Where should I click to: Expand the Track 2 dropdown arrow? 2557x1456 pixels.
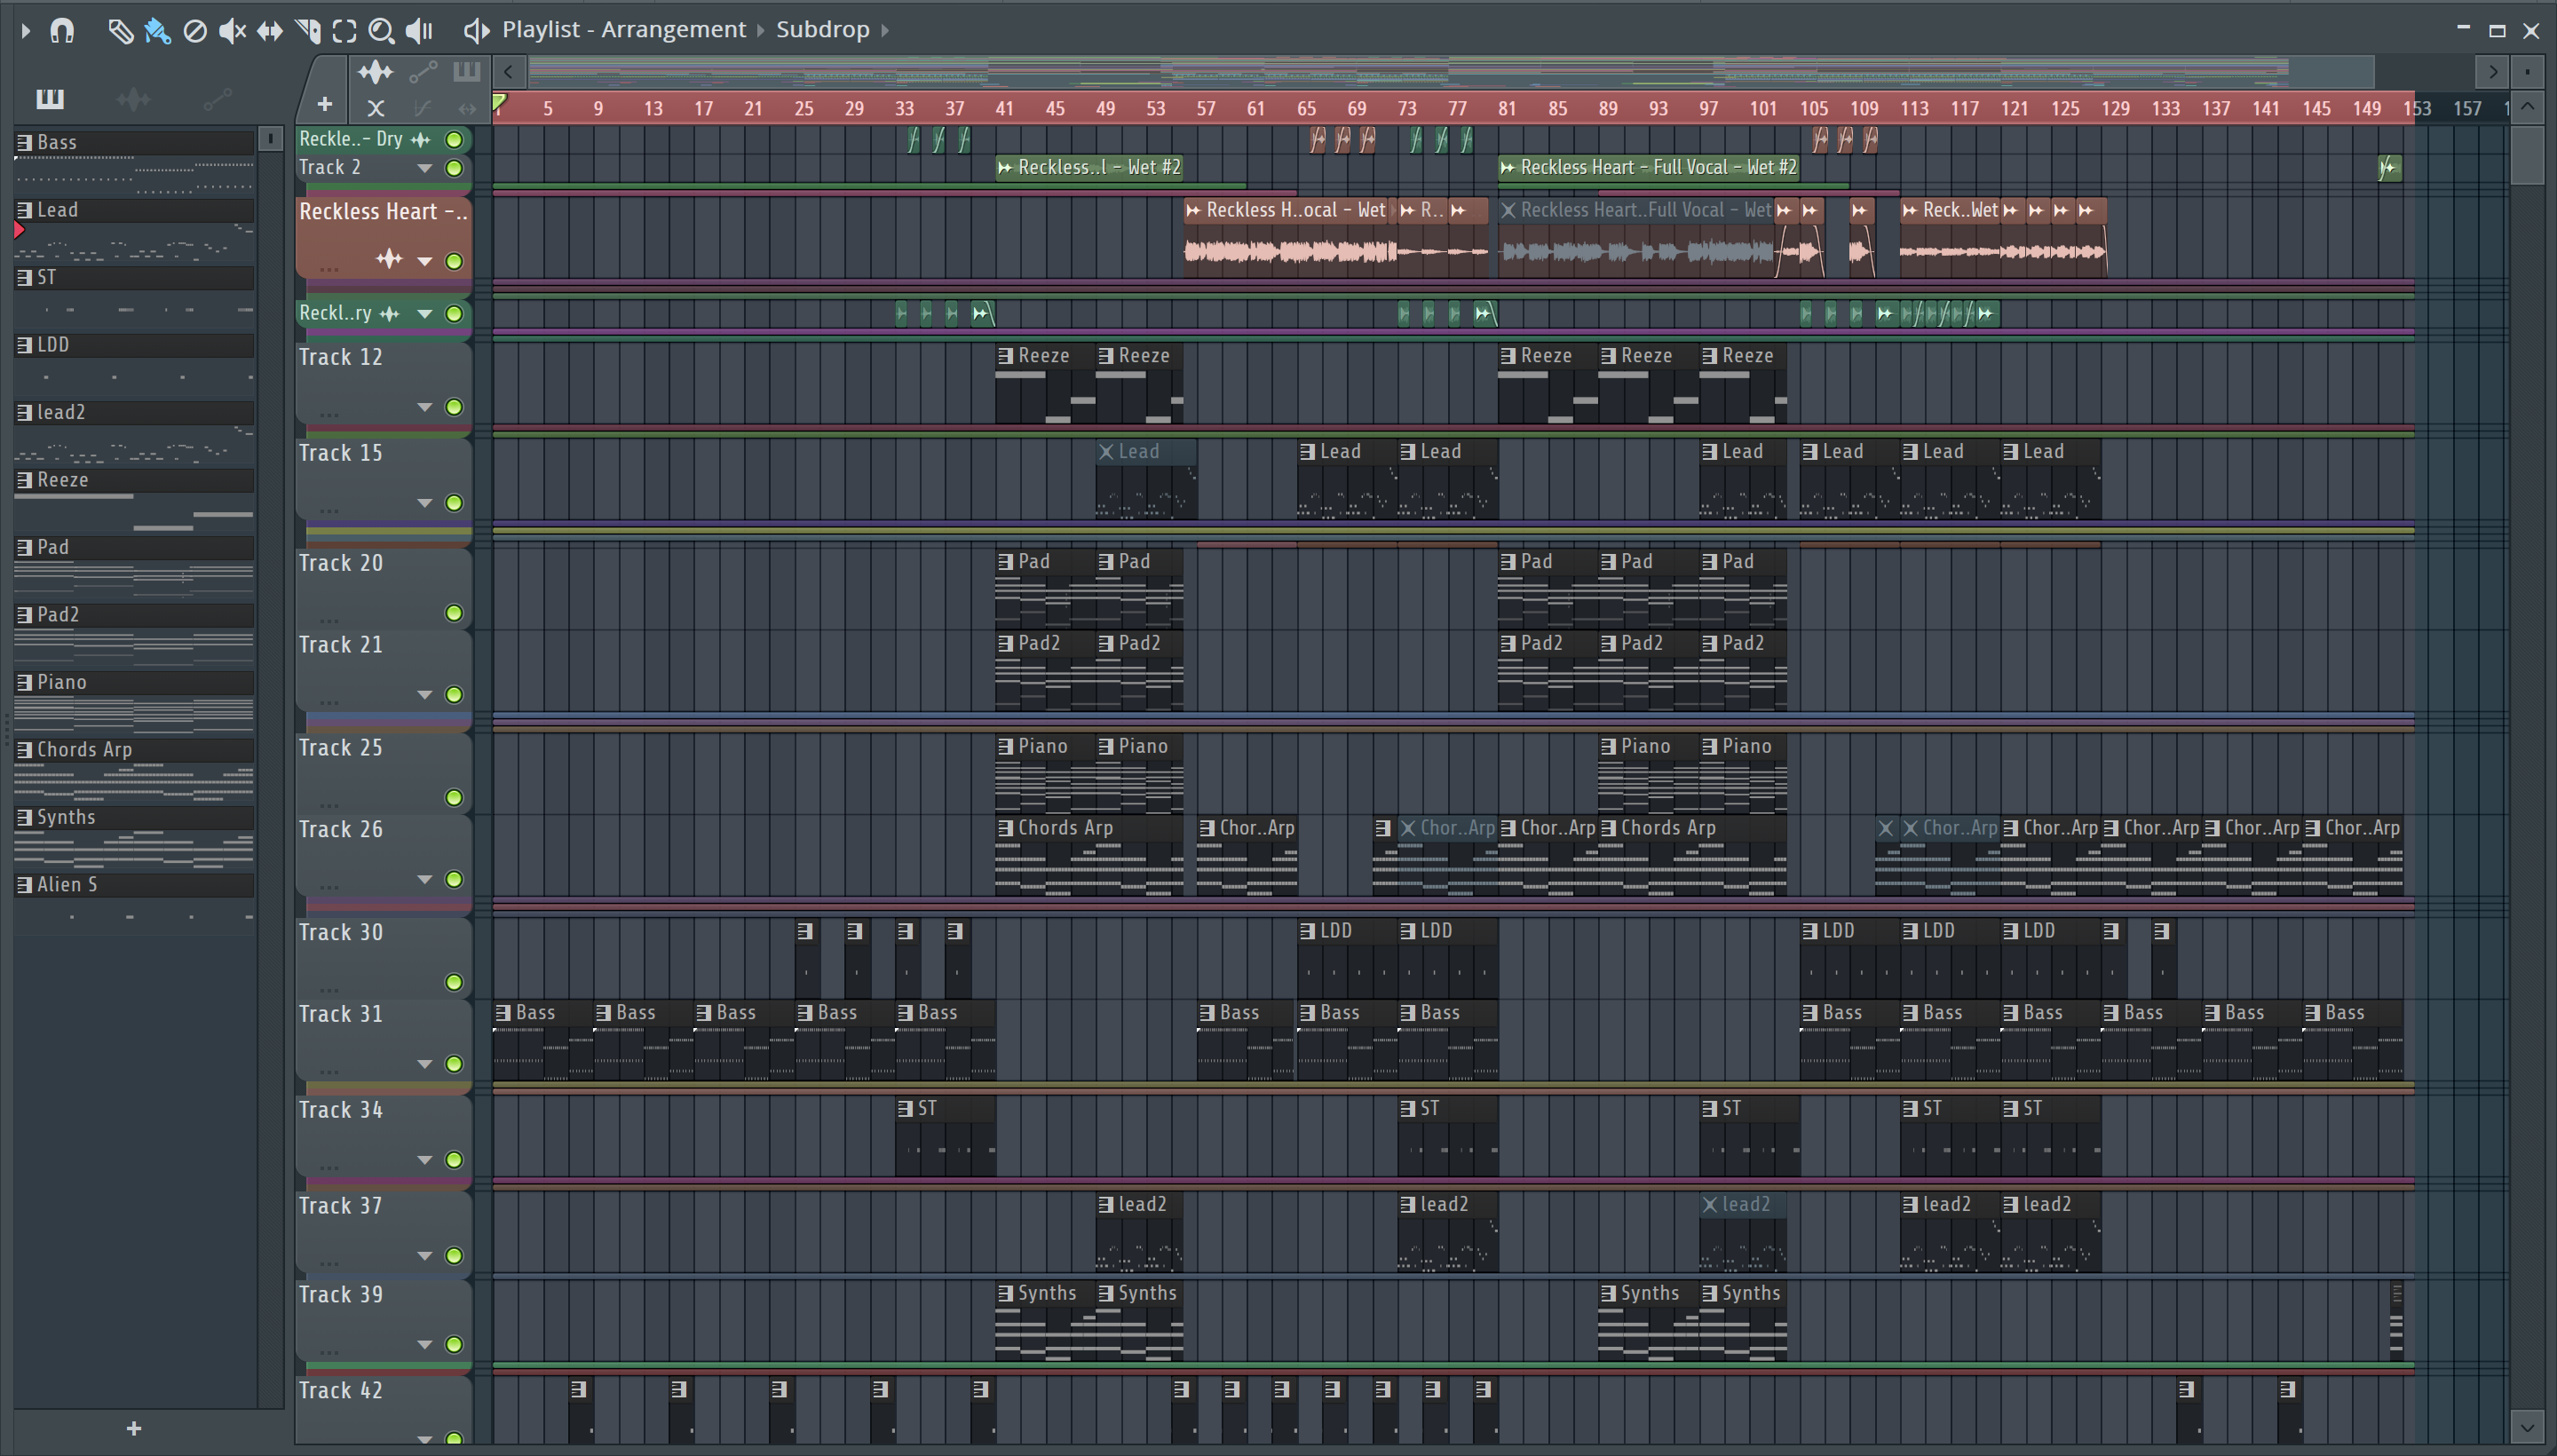point(425,168)
